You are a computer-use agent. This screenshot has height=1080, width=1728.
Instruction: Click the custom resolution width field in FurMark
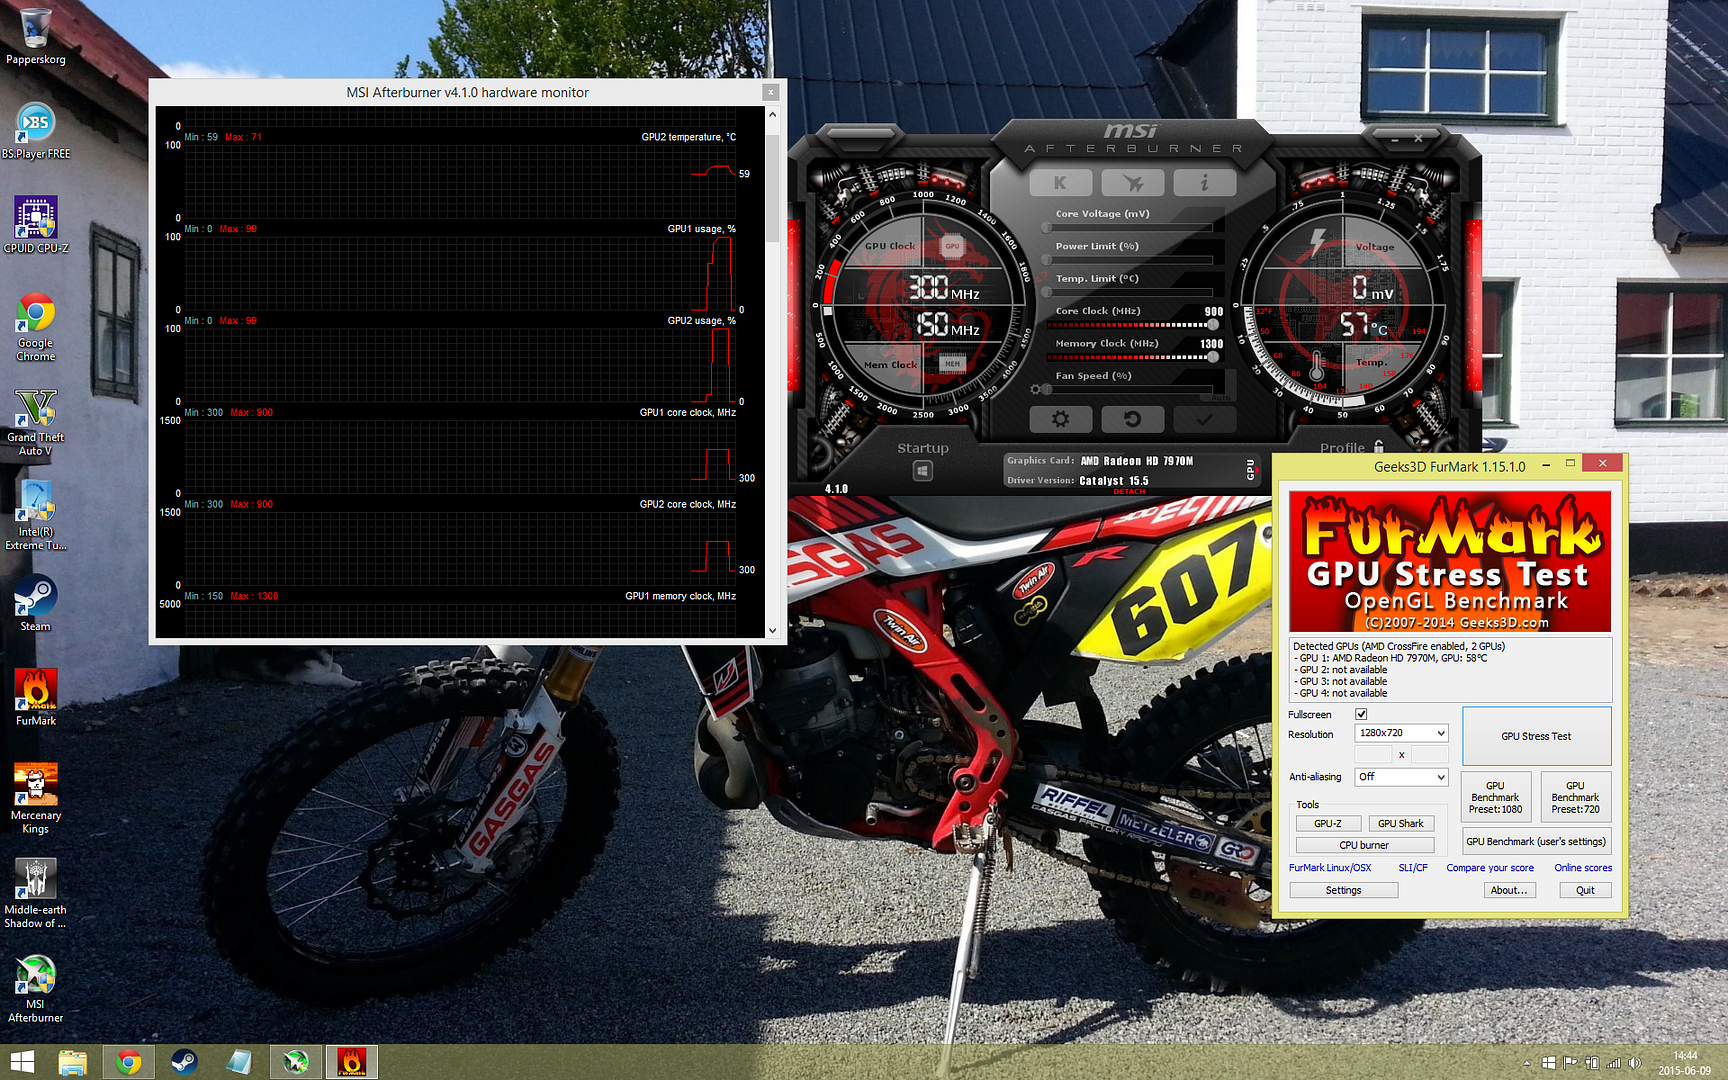pyautogui.click(x=1373, y=755)
